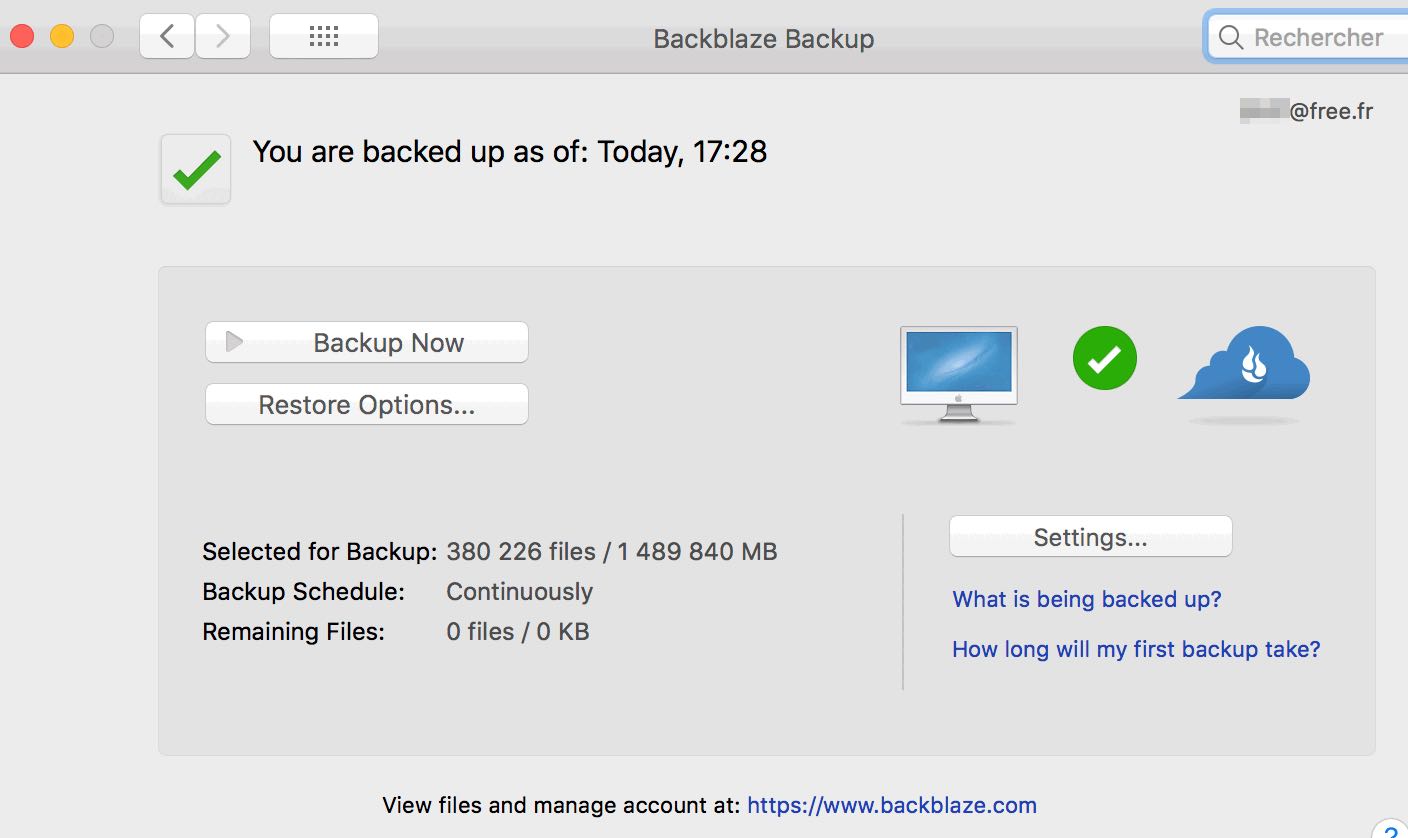The height and width of the screenshot is (838, 1408).
Task: Visit https://www.backblaze.com link
Action: [x=892, y=805]
